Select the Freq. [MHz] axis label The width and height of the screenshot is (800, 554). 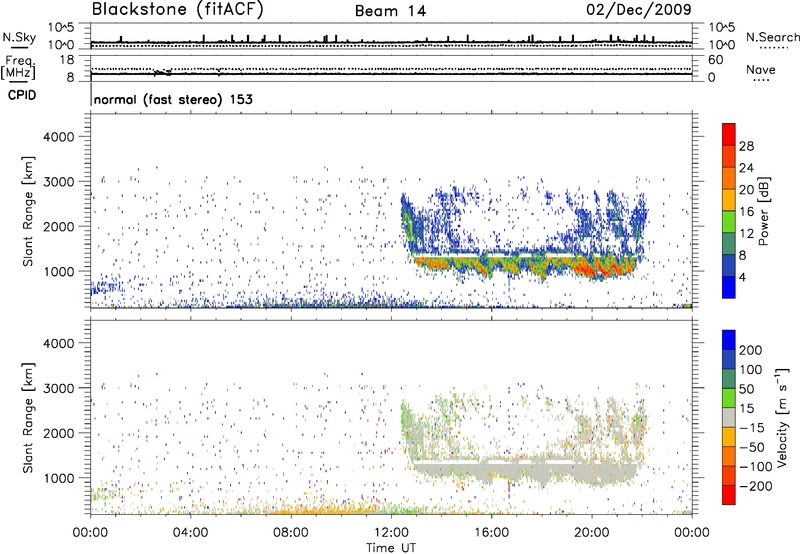point(18,67)
